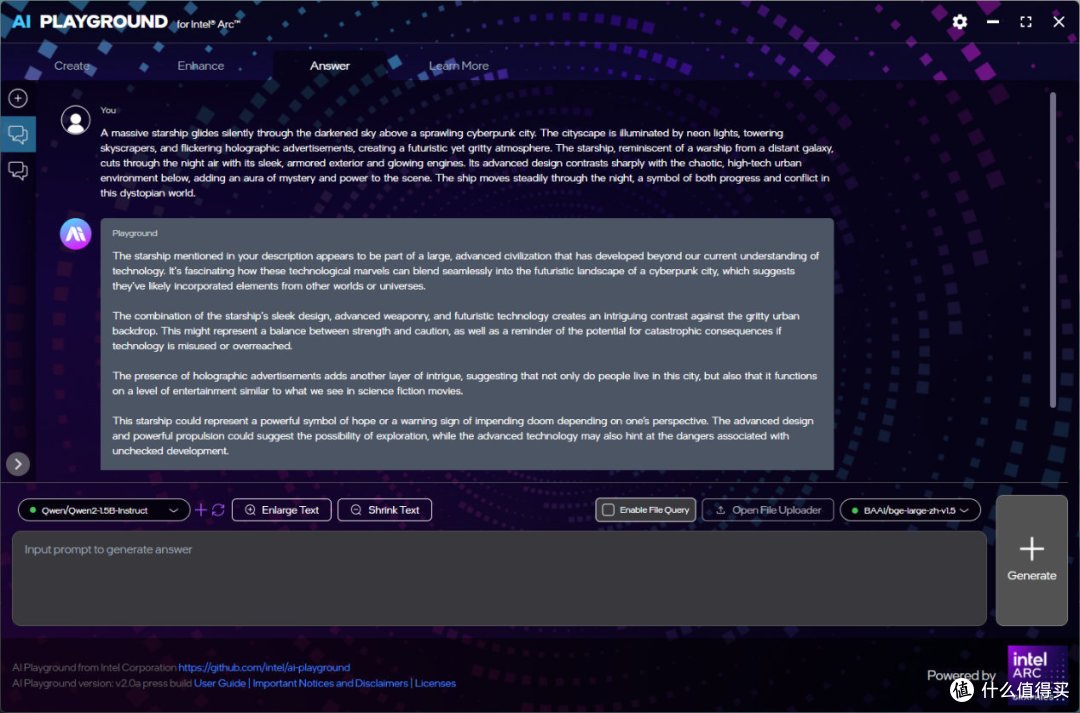This screenshot has width=1080, height=713.
Task: Open the Licenses link
Action: coord(435,683)
